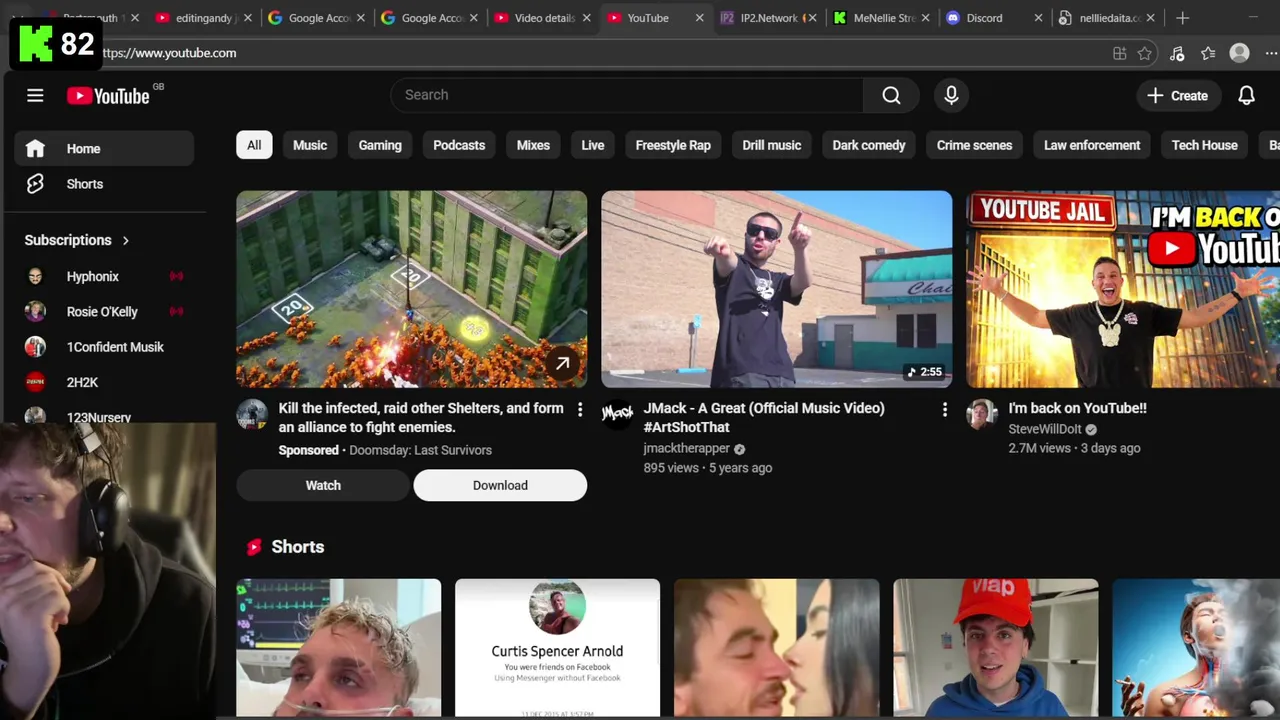Add page to browser favorites star
Image resolution: width=1280 pixels, height=720 pixels.
[1145, 53]
